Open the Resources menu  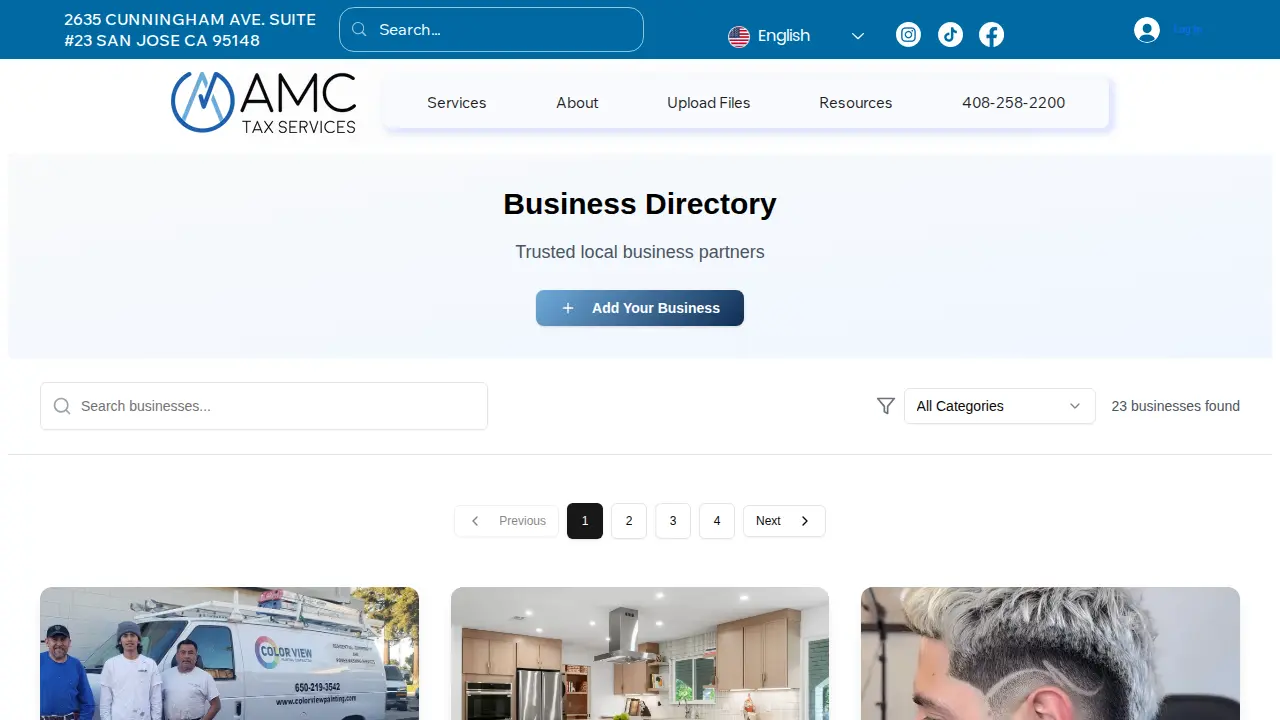pyautogui.click(x=856, y=103)
